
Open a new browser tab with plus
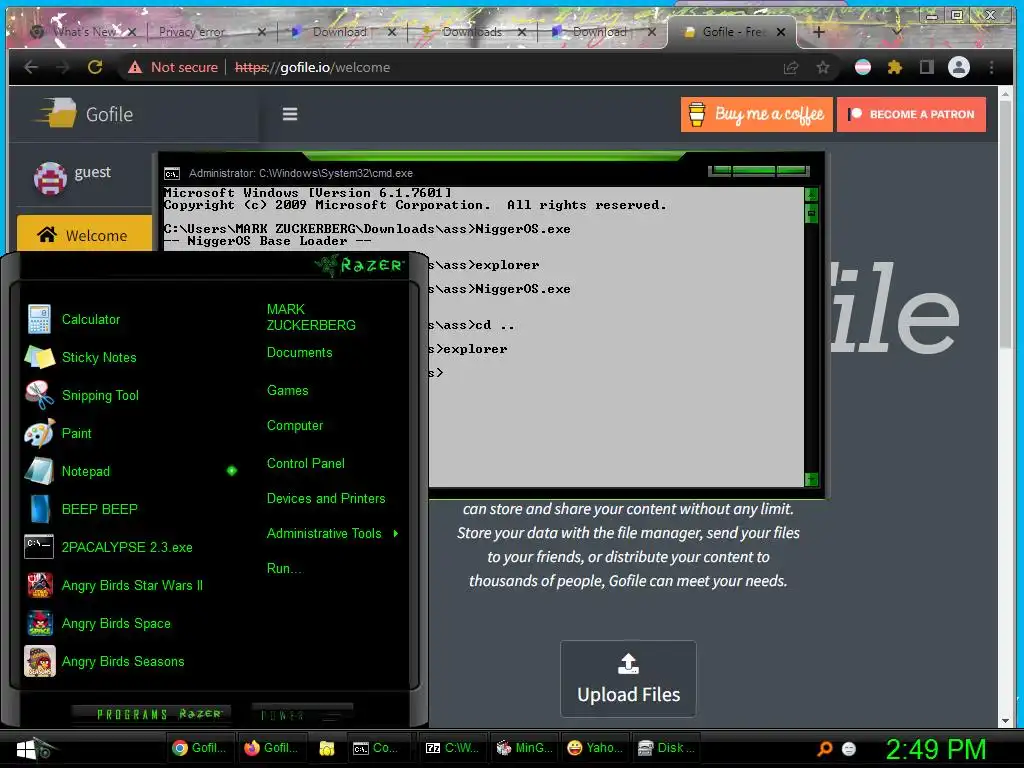pos(819,31)
